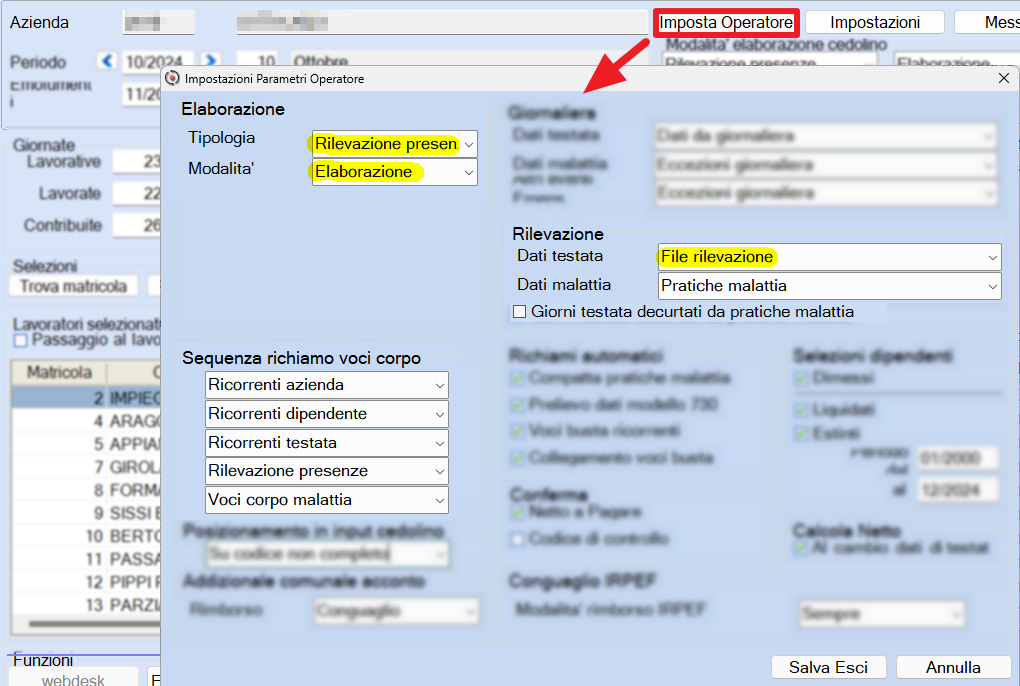Select employee row with matricola 9
This screenshot has height=686, width=1020.
click(86, 513)
